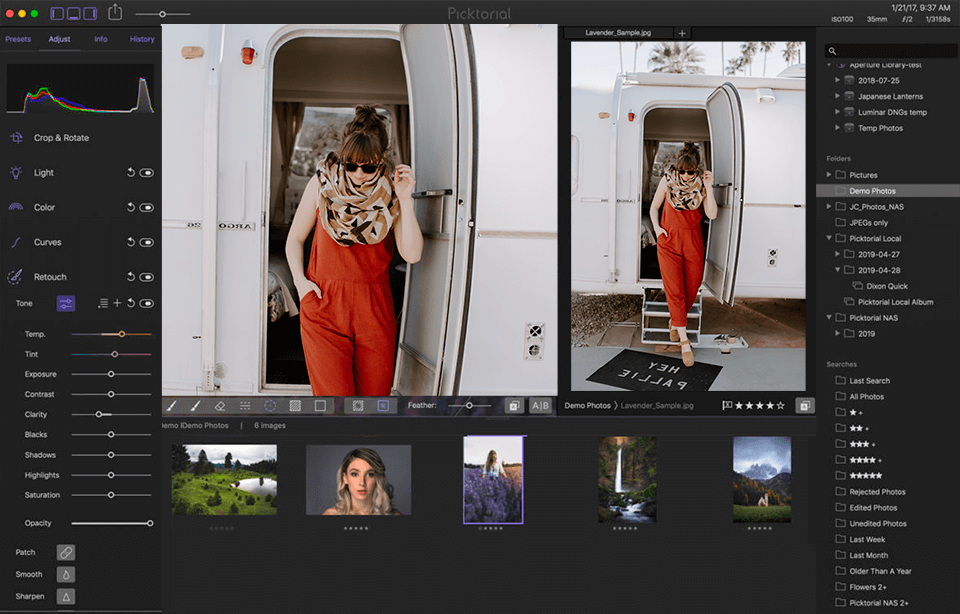Image resolution: width=960 pixels, height=614 pixels.
Task: Expand the JC_Photos_NAS folder
Action: [829, 206]
